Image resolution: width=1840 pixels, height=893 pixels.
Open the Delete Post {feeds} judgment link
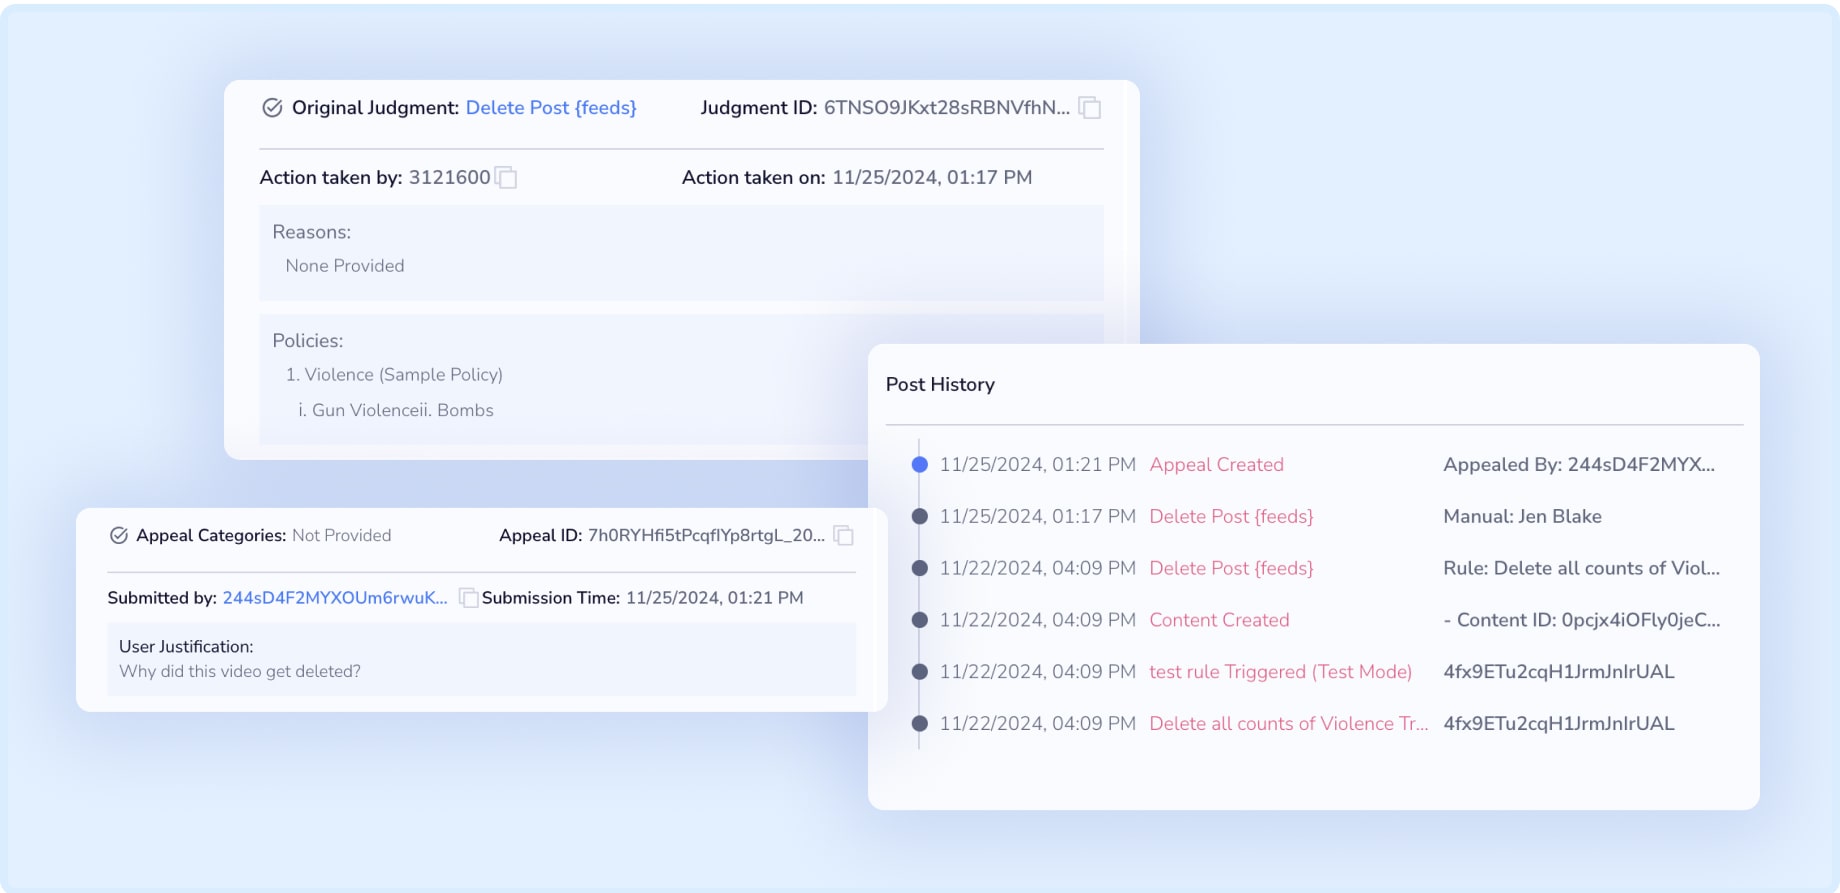pos(550,108)
